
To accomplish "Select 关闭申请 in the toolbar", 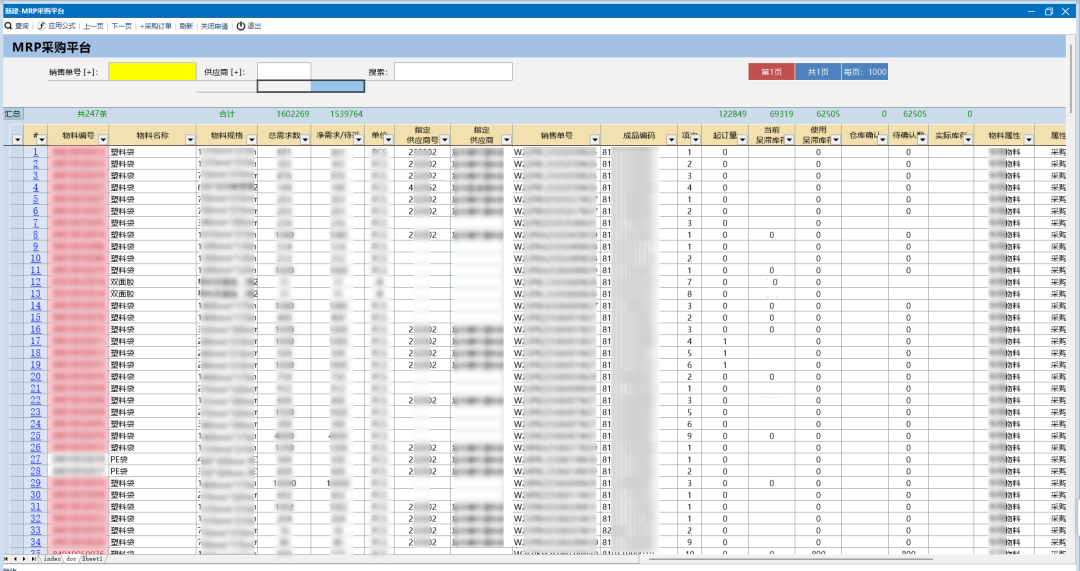I will click(214, 26).
